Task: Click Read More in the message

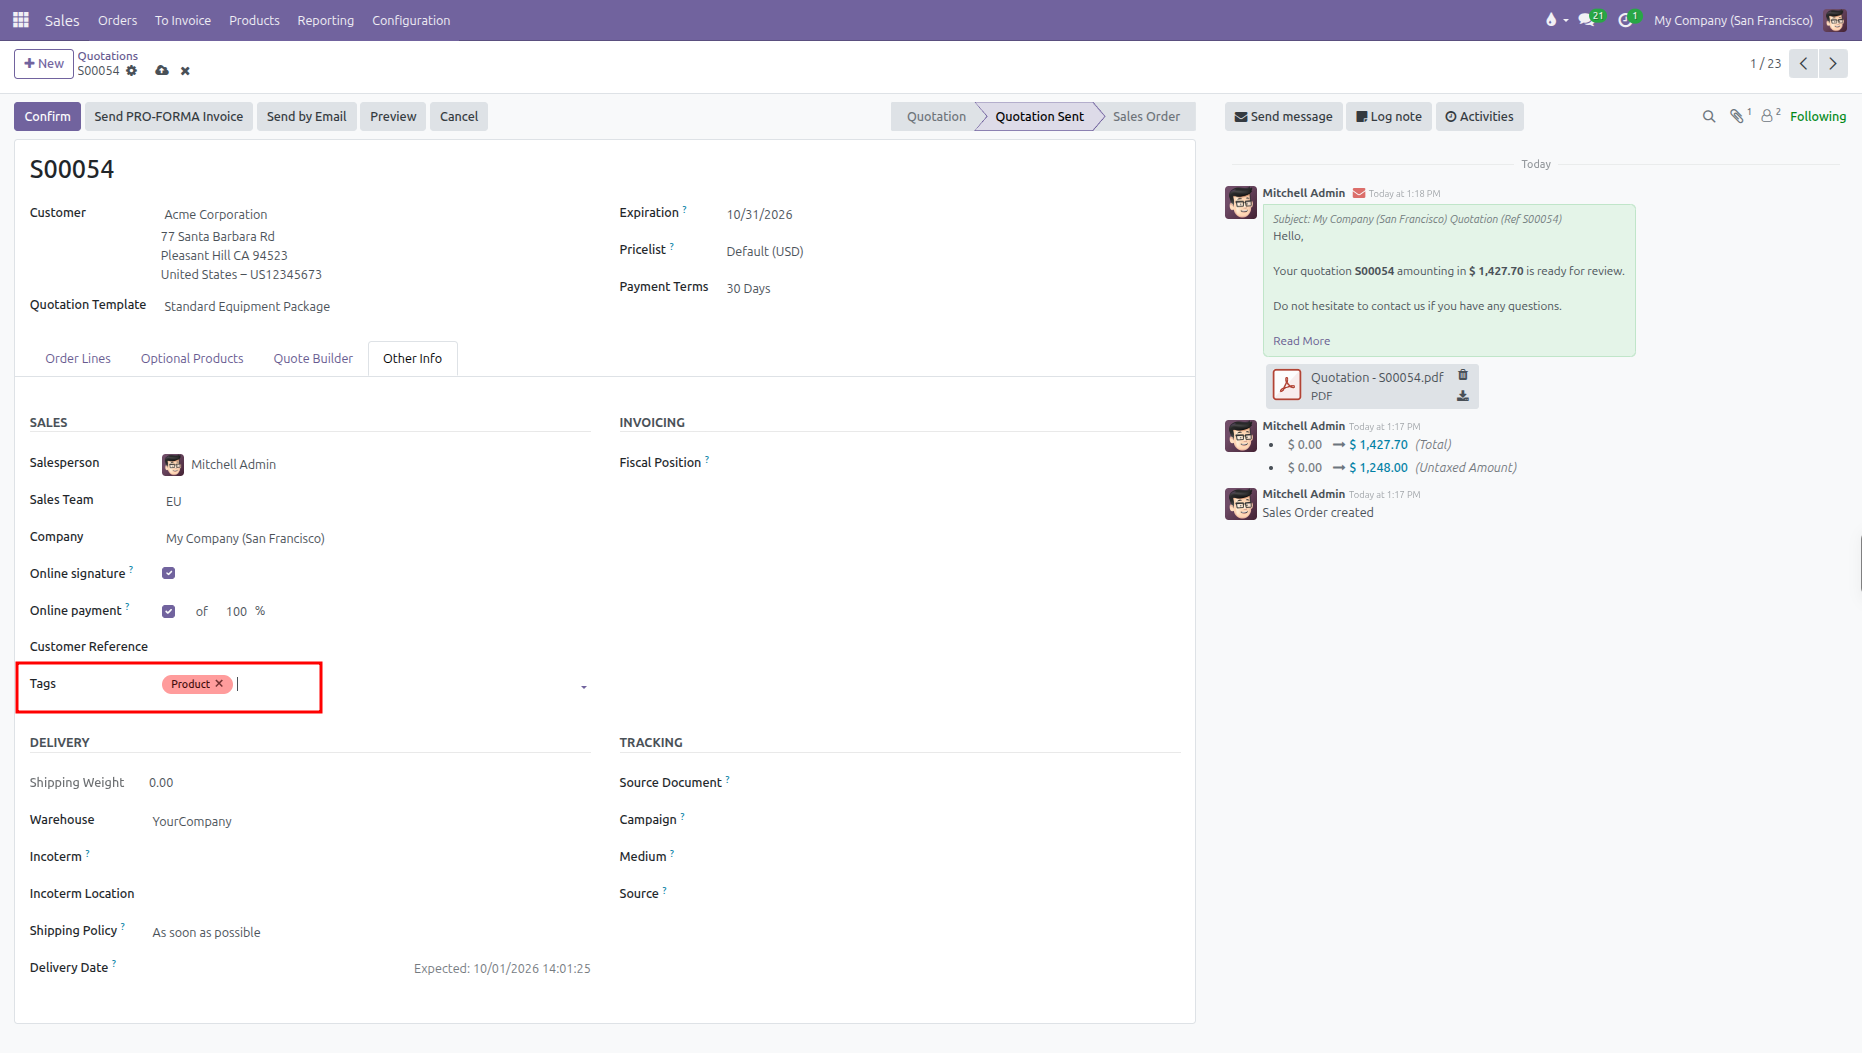Action: [1301, 341]
